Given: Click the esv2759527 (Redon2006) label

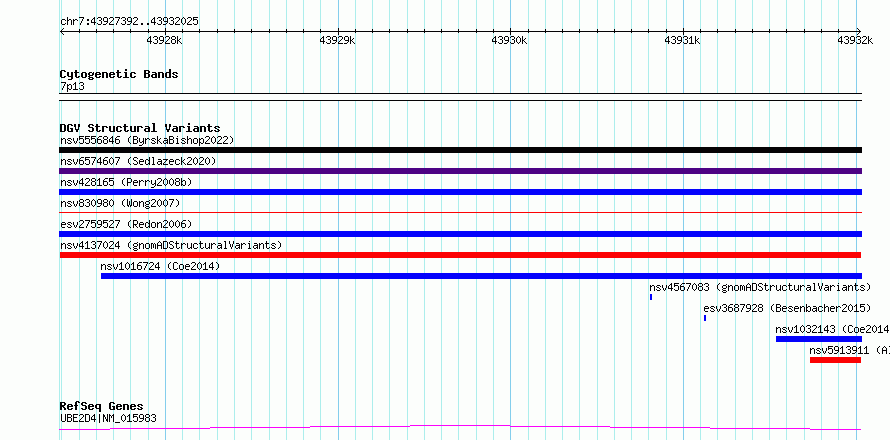Looking at the screenshot, I should click(x=126, y=224).
